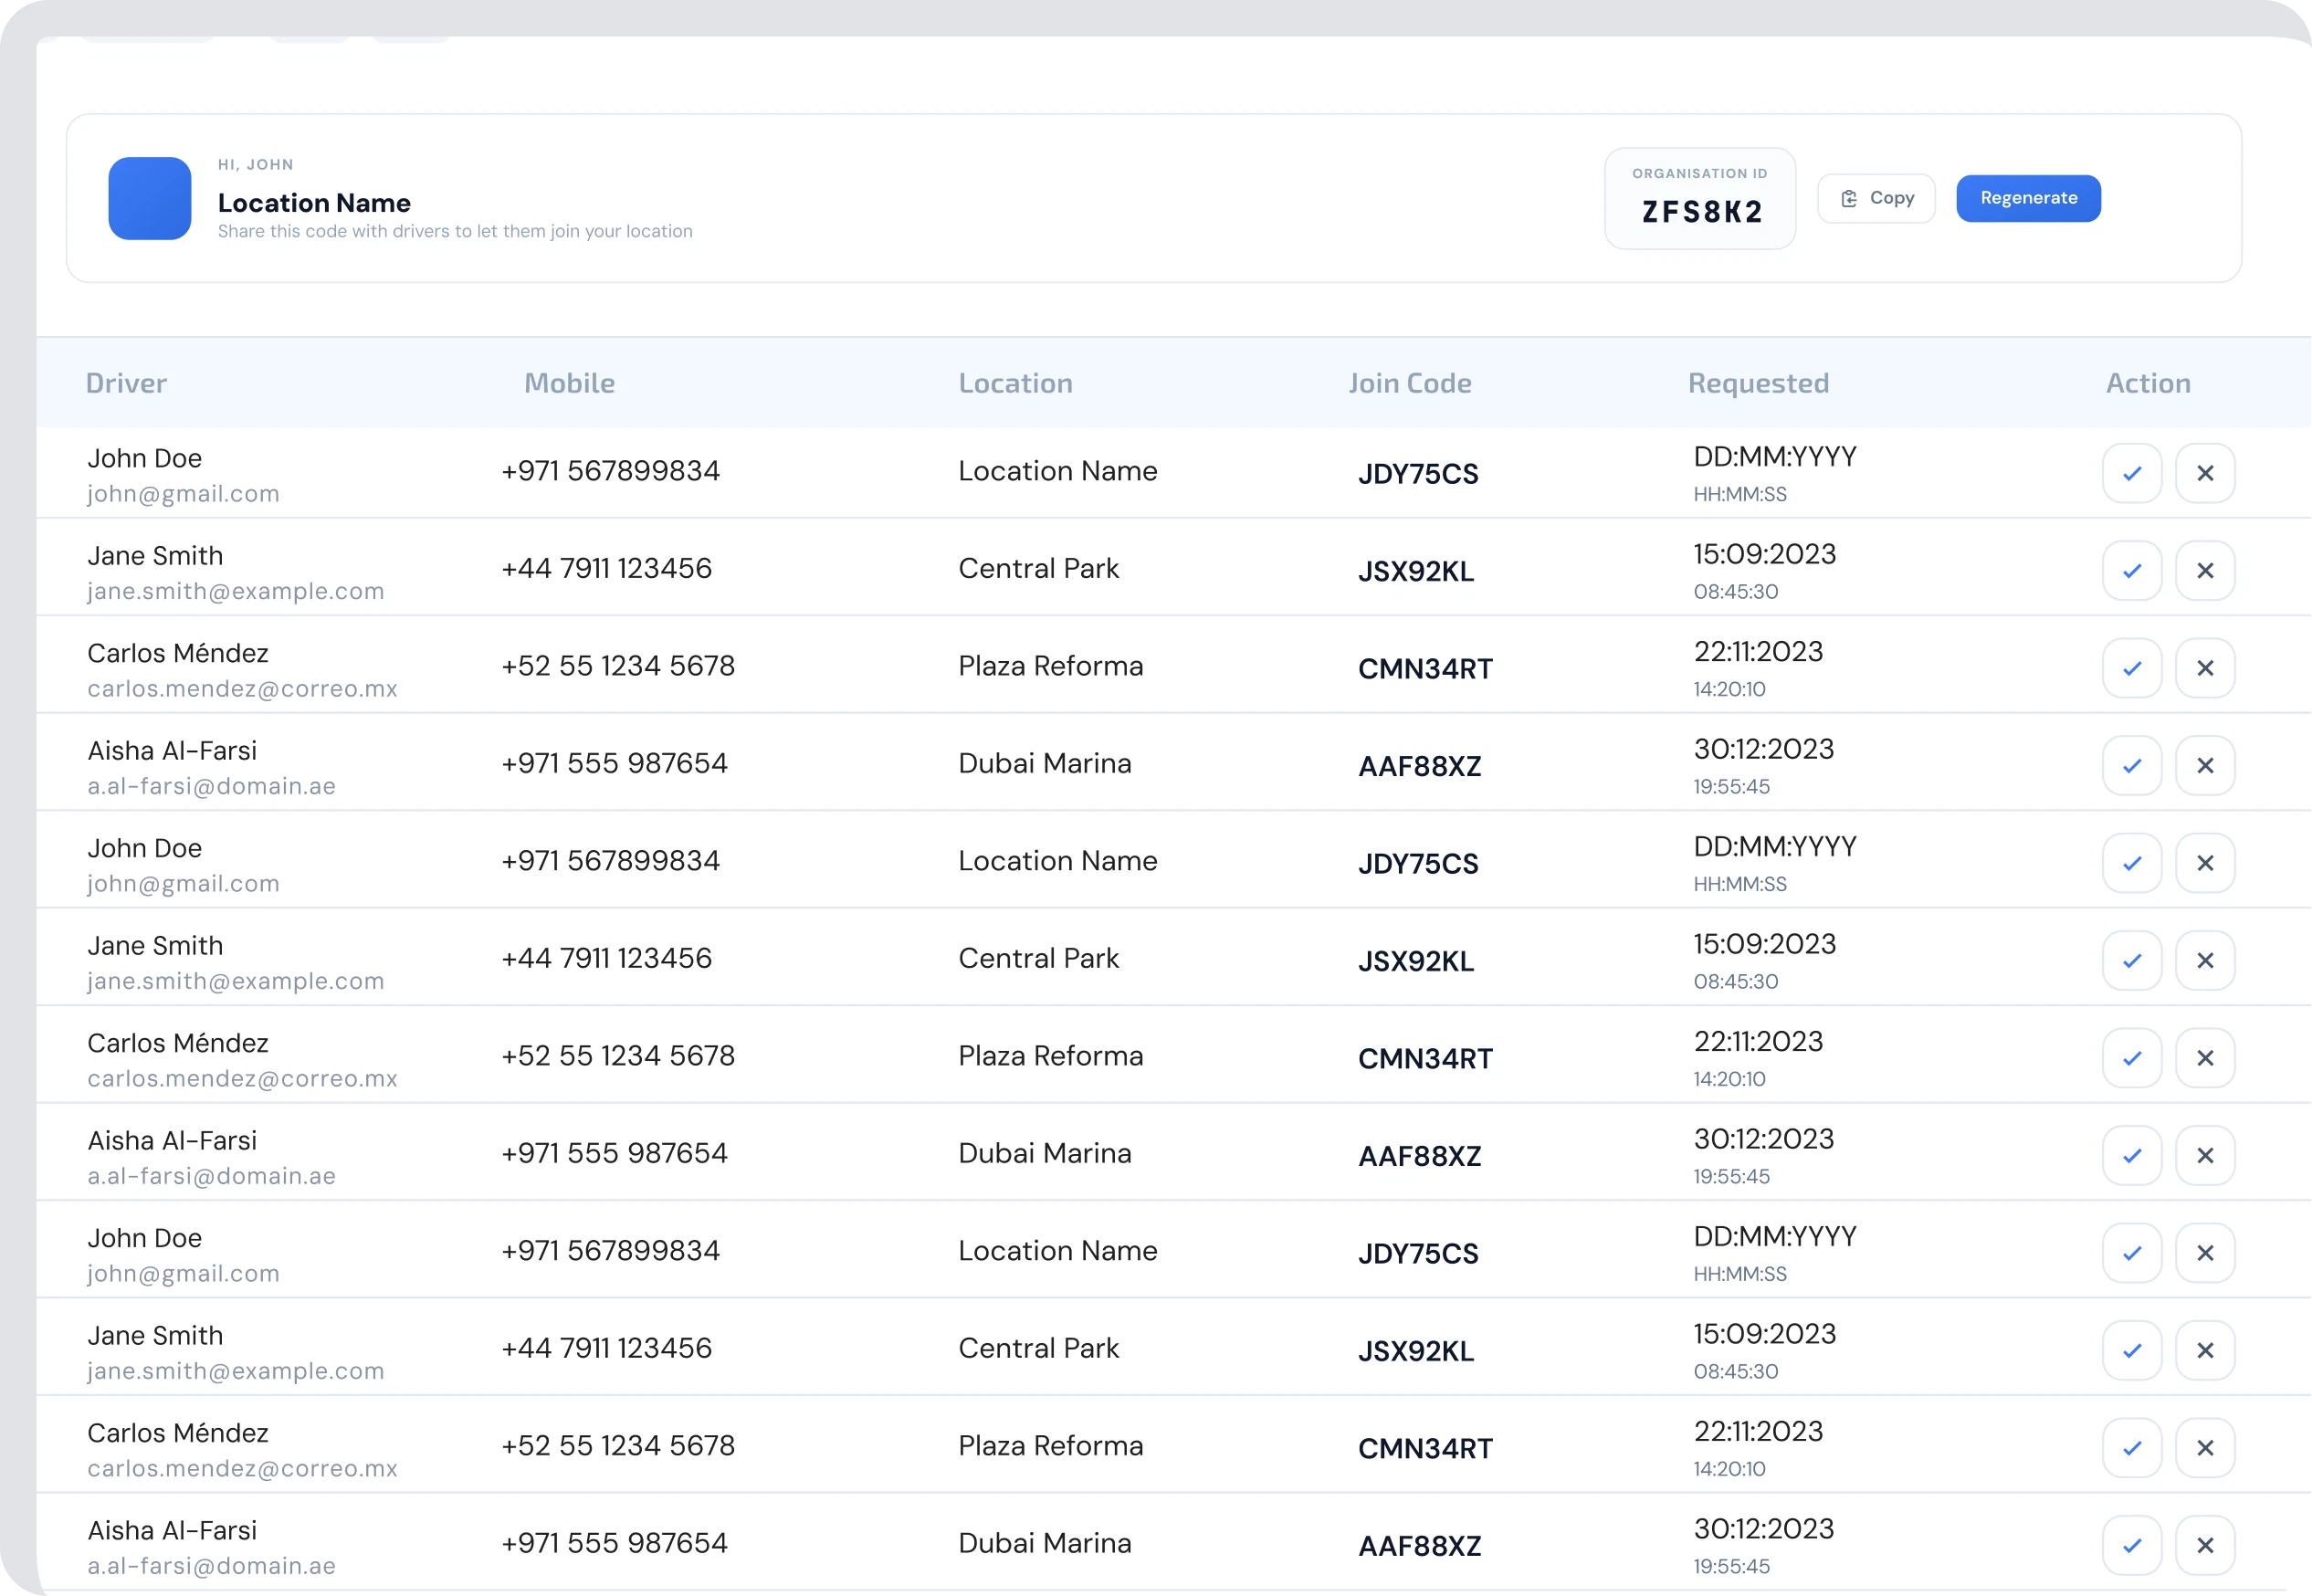Approve the first Aisha Al-Farsi join request
This screenshot has width=2312, height=1596.
[x=2132, y=766]
